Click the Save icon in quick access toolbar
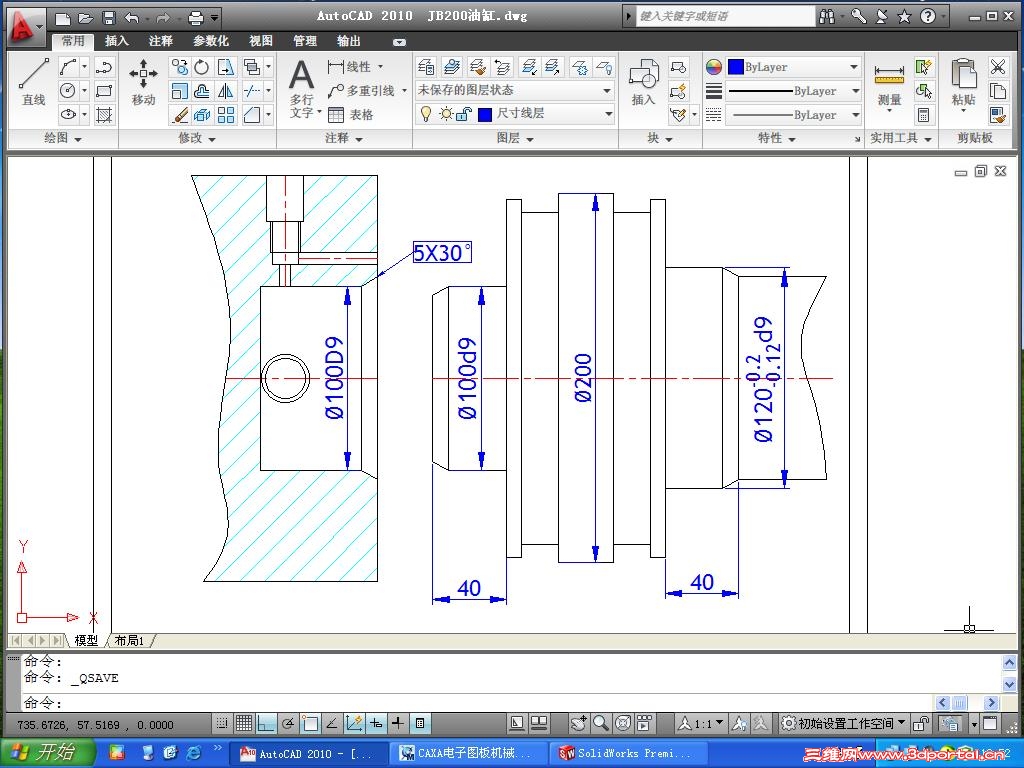 click(109, 18)
